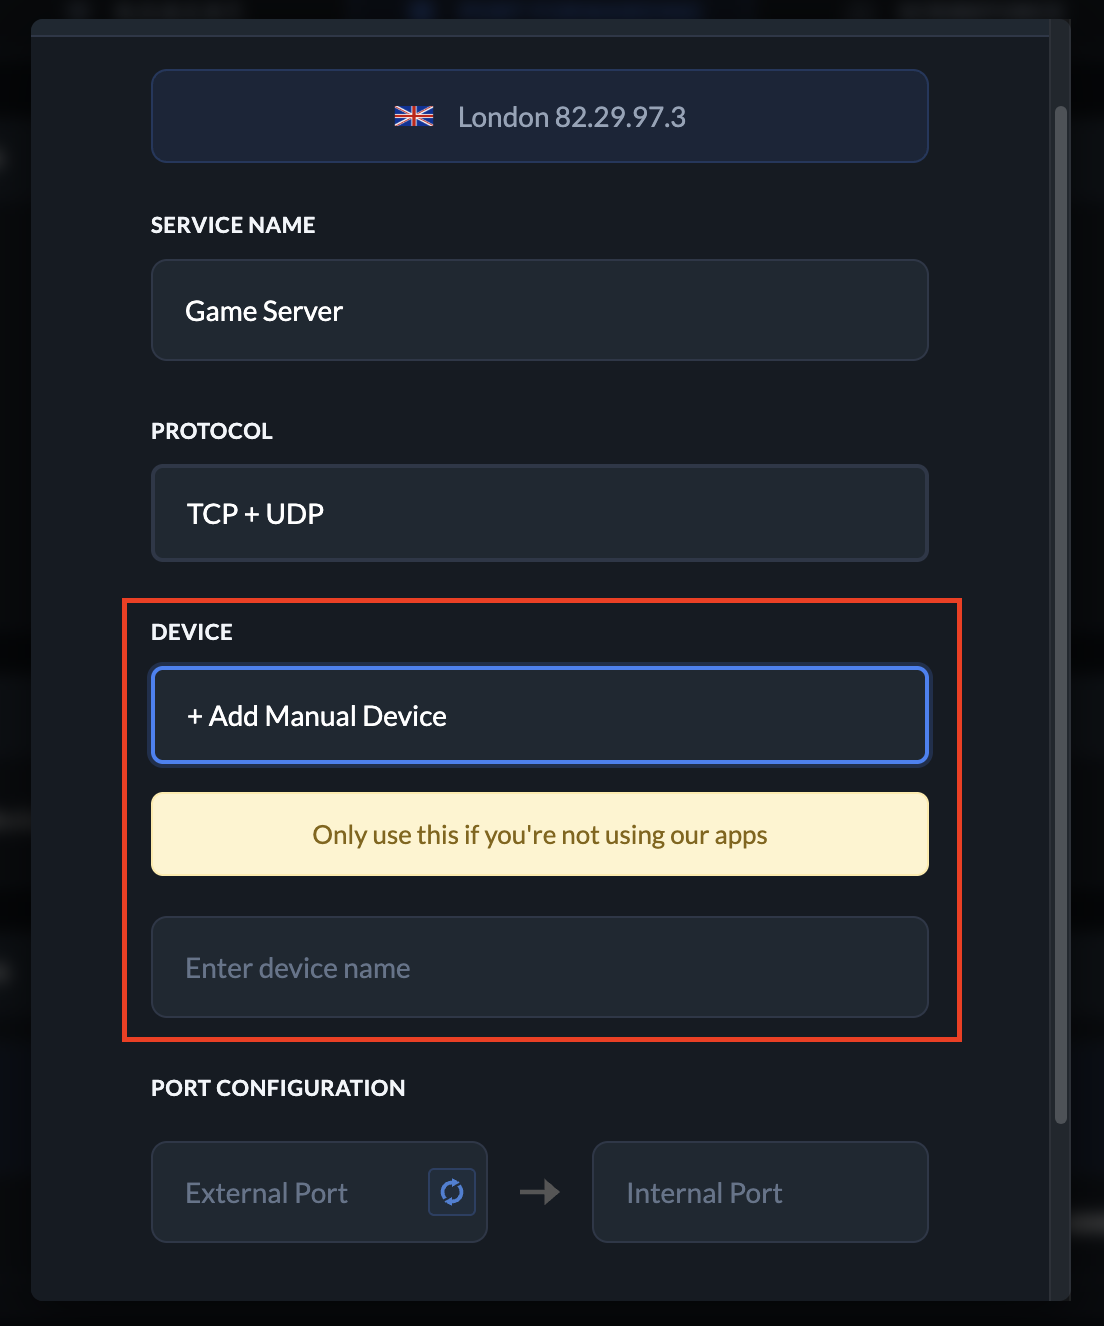
Task: Click the Internal Port input box
Action: coord(760,1192)
